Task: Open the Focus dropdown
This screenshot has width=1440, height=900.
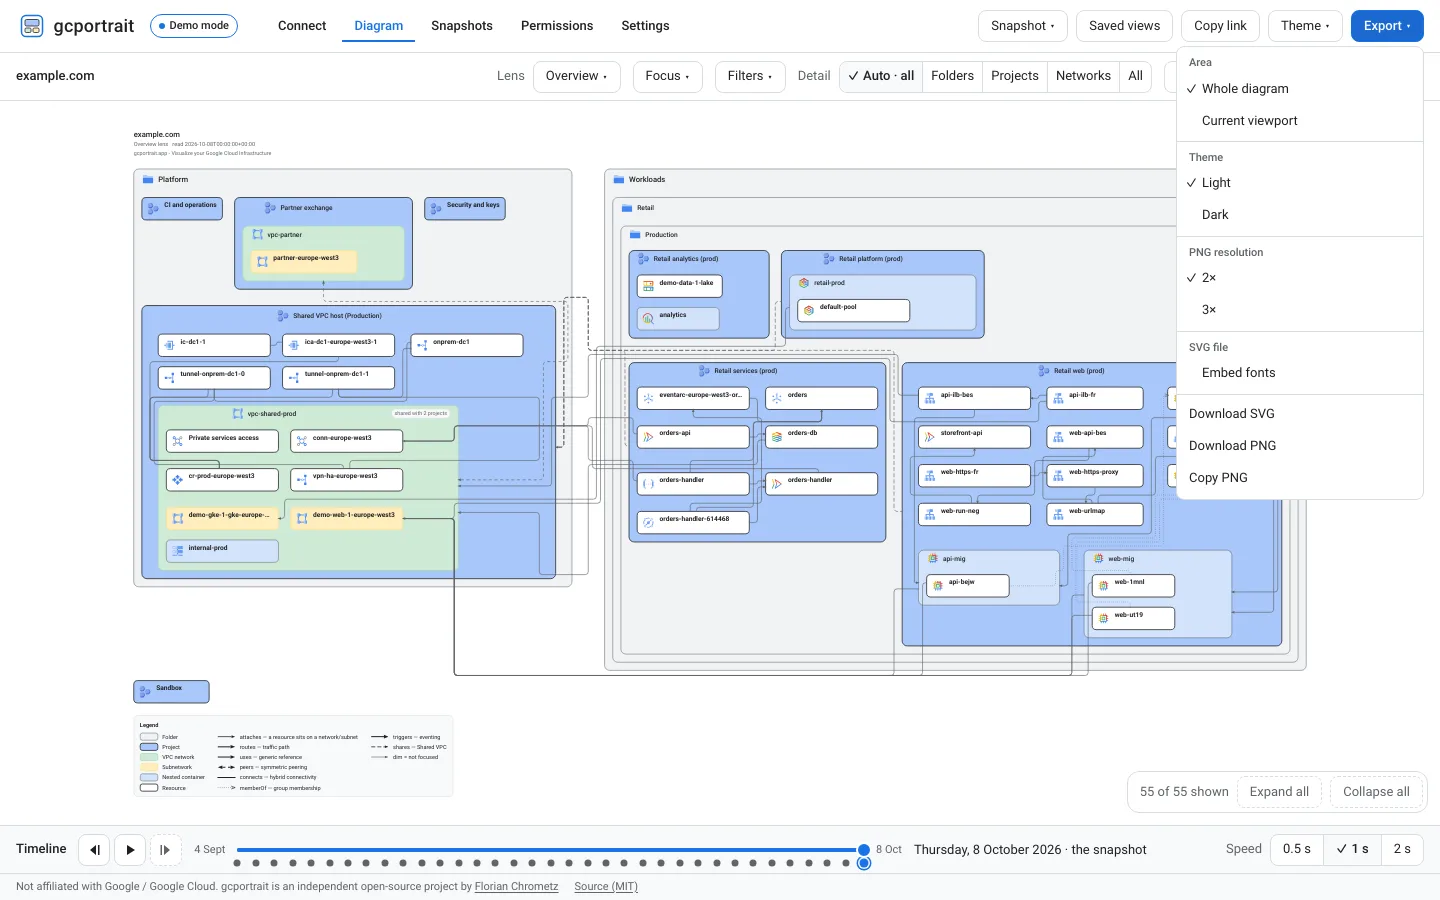Action: pos(668,76)
